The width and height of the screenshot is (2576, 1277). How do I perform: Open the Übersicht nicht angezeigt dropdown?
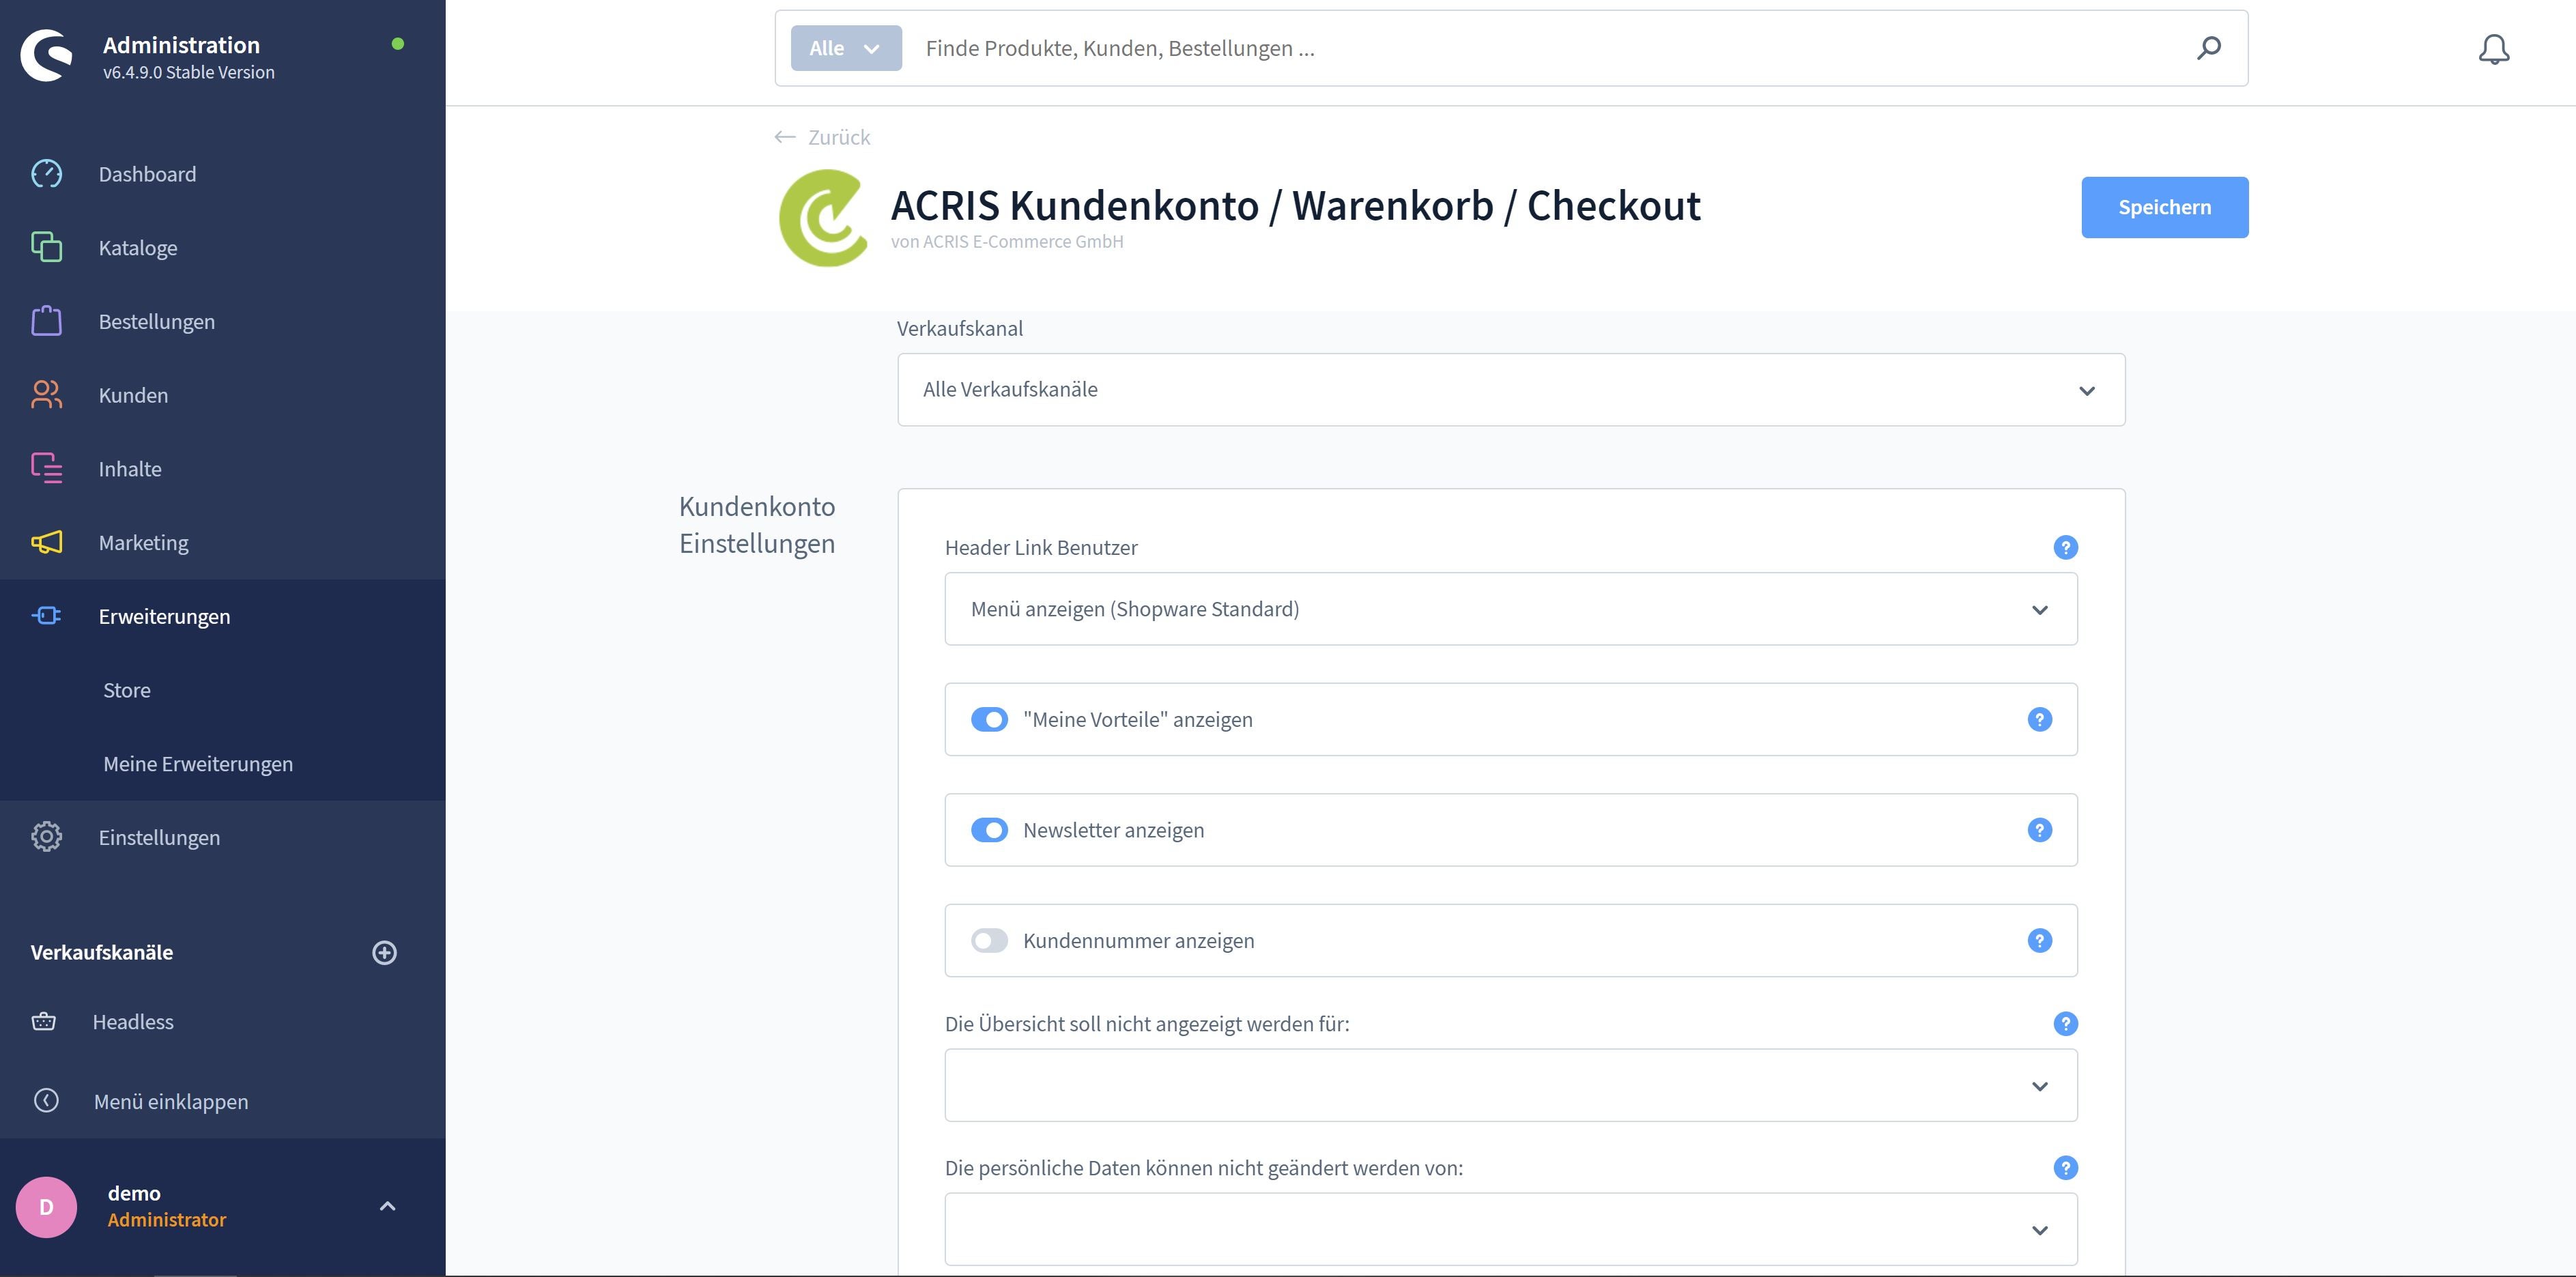point(1511,1085)
